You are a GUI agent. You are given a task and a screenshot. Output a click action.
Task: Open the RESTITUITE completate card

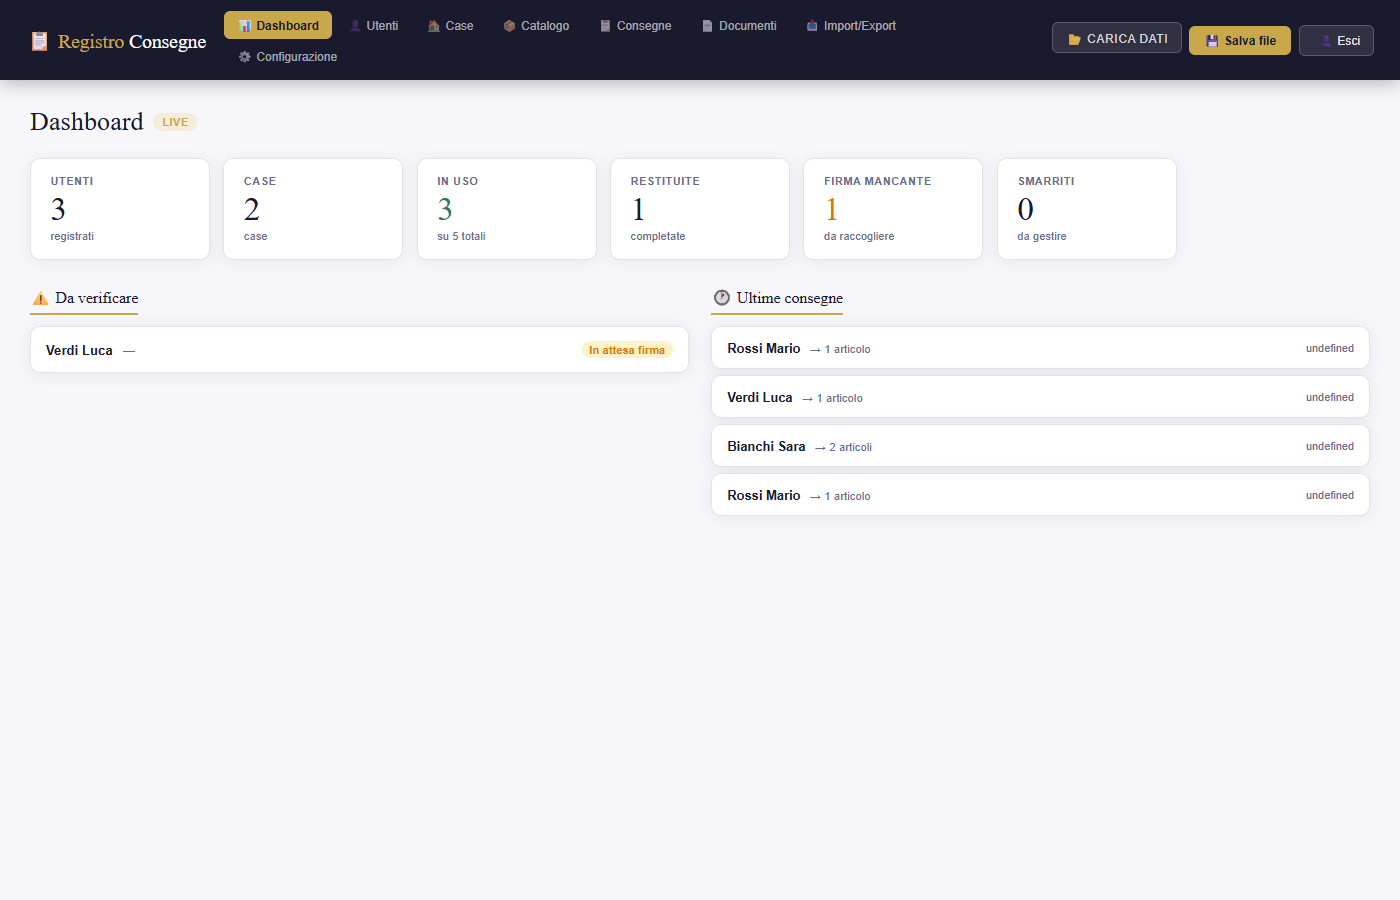tap(700, 209)
